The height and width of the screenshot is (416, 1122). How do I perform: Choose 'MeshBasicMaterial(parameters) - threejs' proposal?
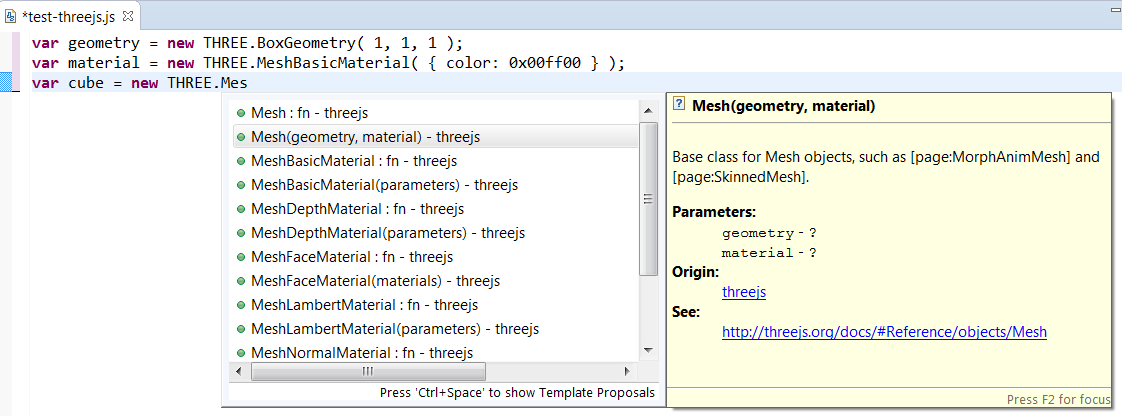[436, 185]
